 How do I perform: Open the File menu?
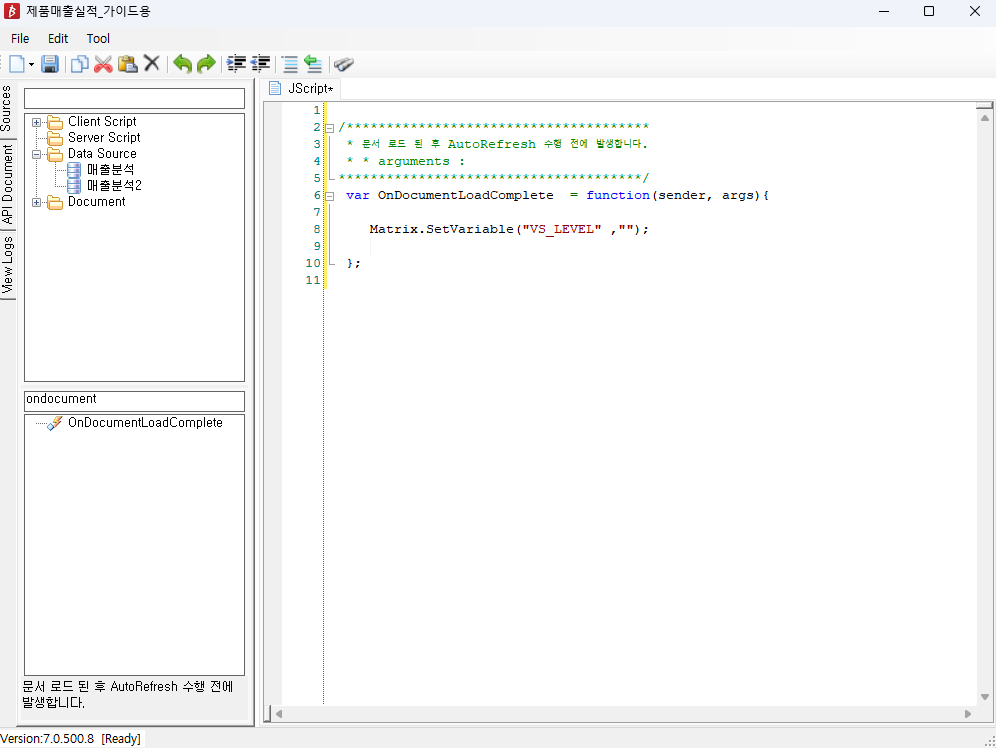(20, 39)
